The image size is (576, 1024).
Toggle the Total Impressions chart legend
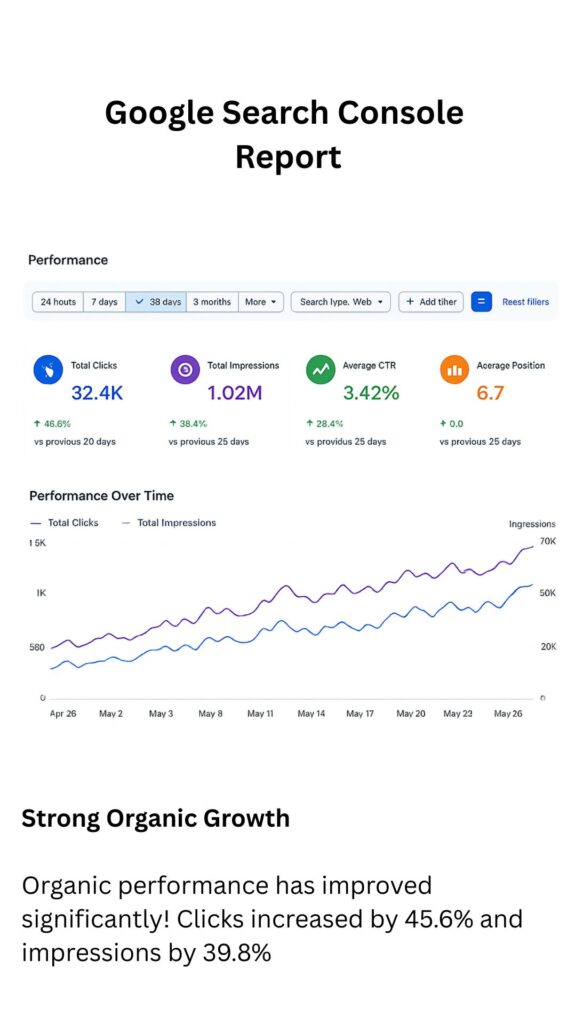coord(168,522)
